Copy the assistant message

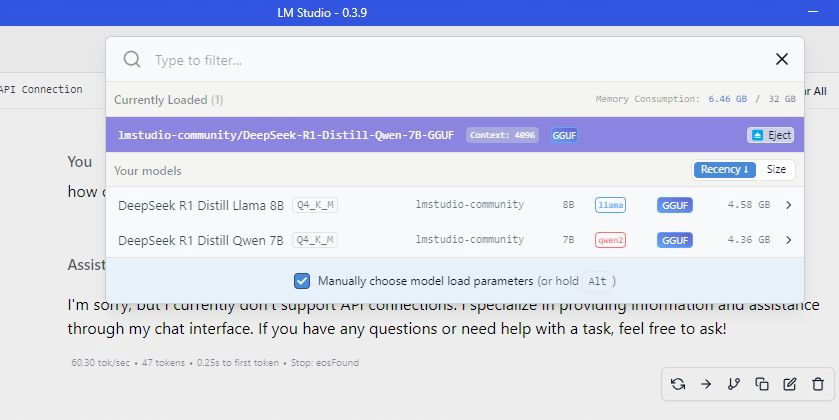[762, 384]
